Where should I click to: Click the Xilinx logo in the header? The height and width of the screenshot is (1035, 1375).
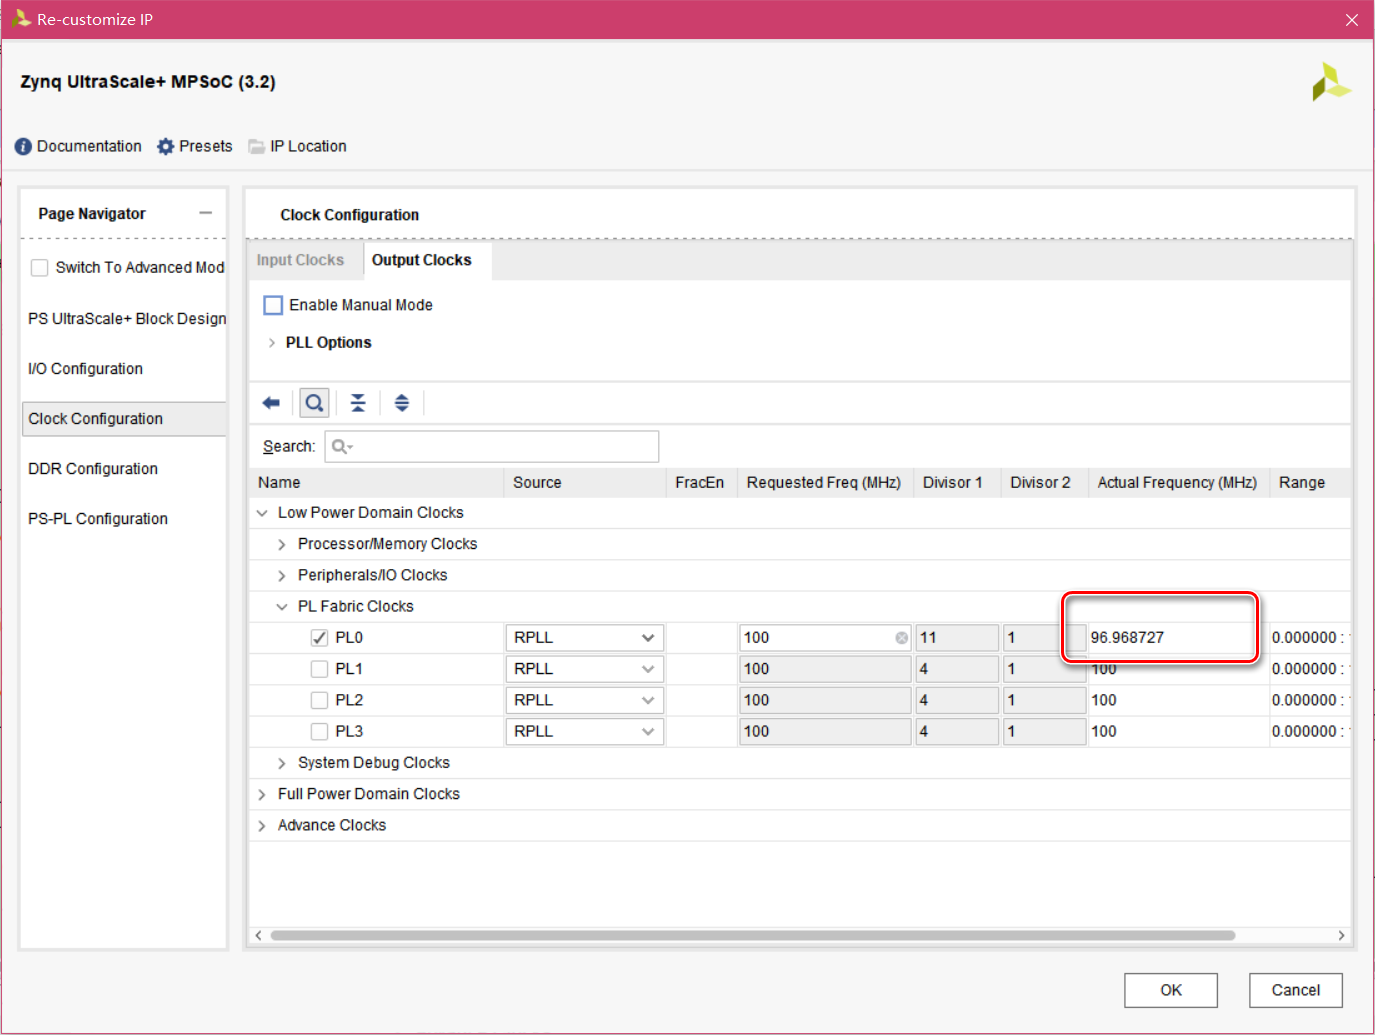[x=1331, y=82]
